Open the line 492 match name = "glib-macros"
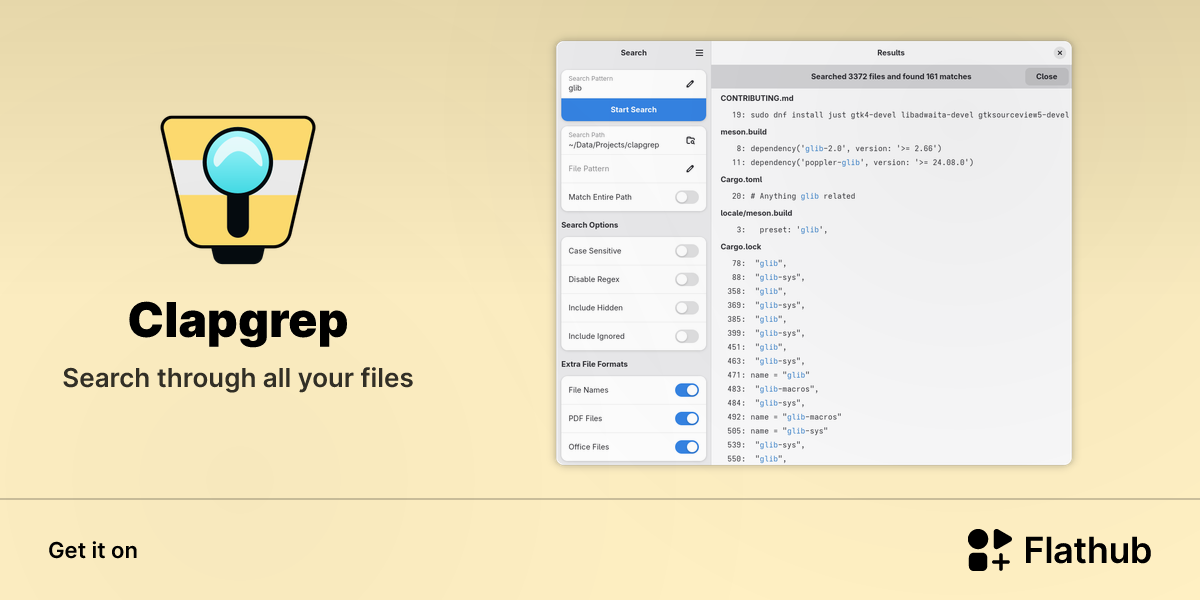1200x600 pixels. (x=784, y=417)
